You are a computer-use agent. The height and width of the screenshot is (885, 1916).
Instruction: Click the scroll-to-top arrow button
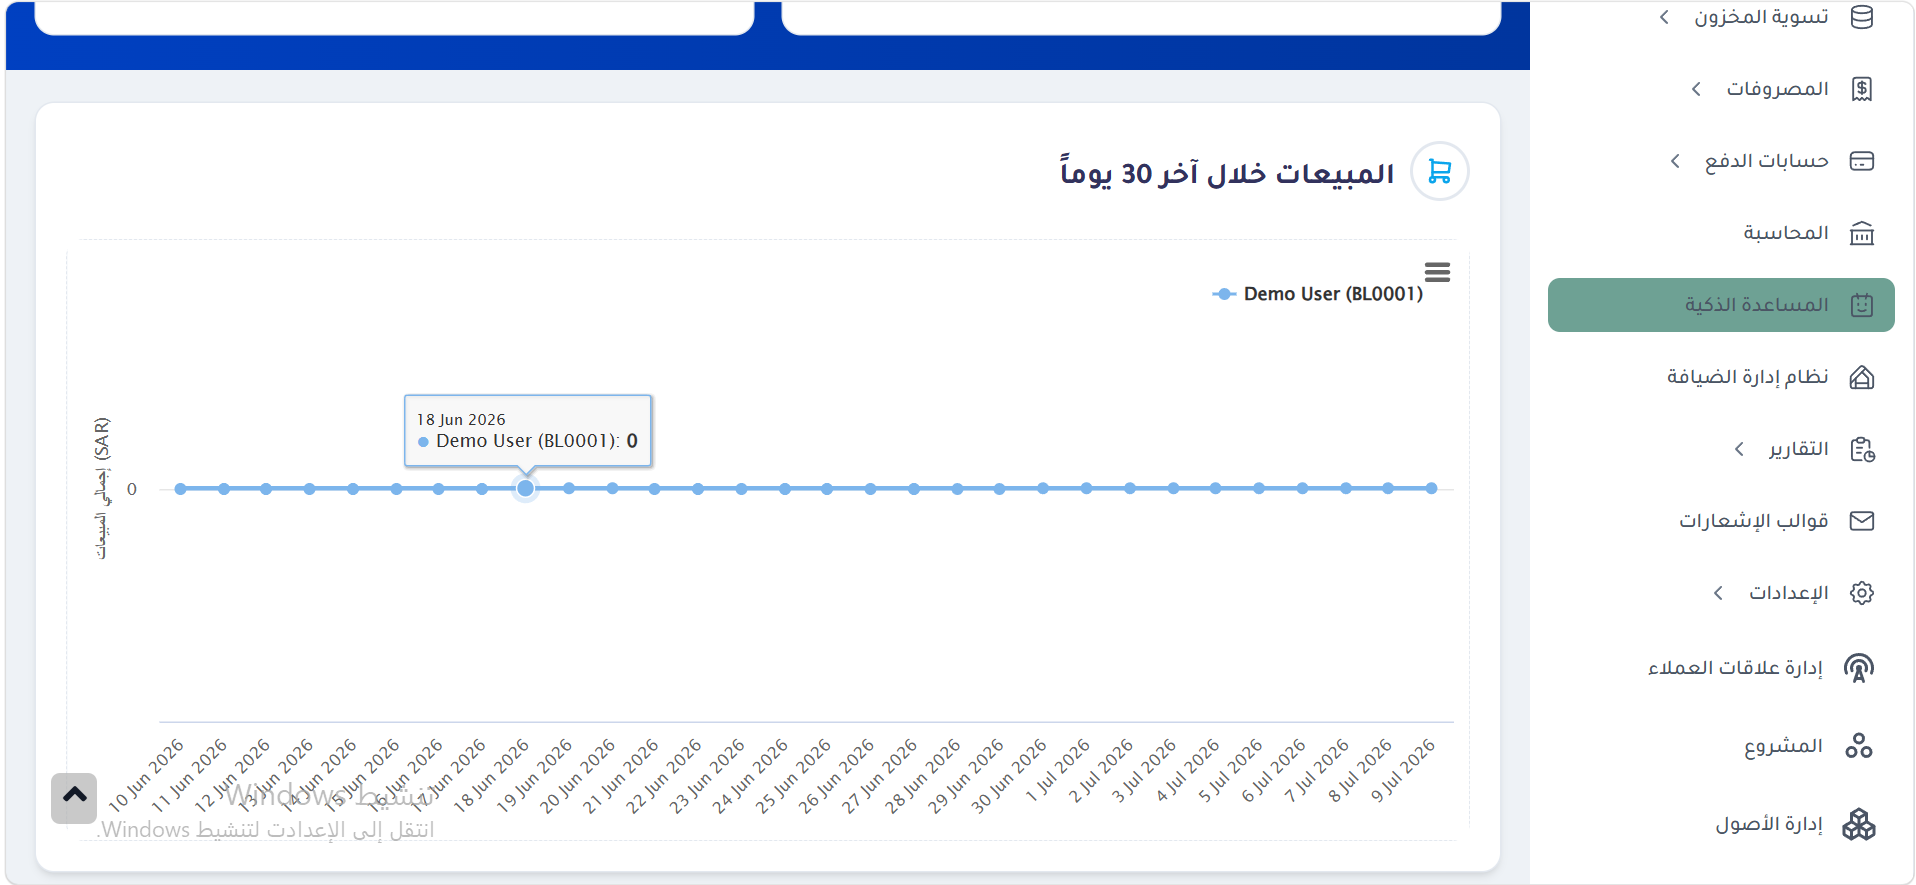point(74,798)
